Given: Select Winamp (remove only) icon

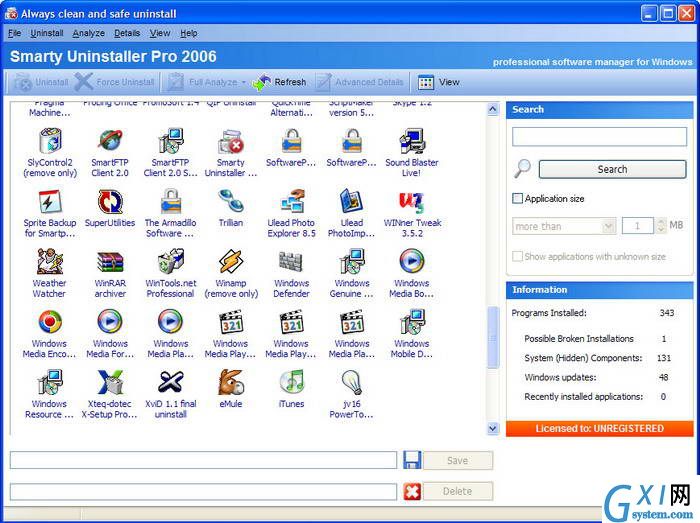Looking at the screenshot, I should (231, 262).
